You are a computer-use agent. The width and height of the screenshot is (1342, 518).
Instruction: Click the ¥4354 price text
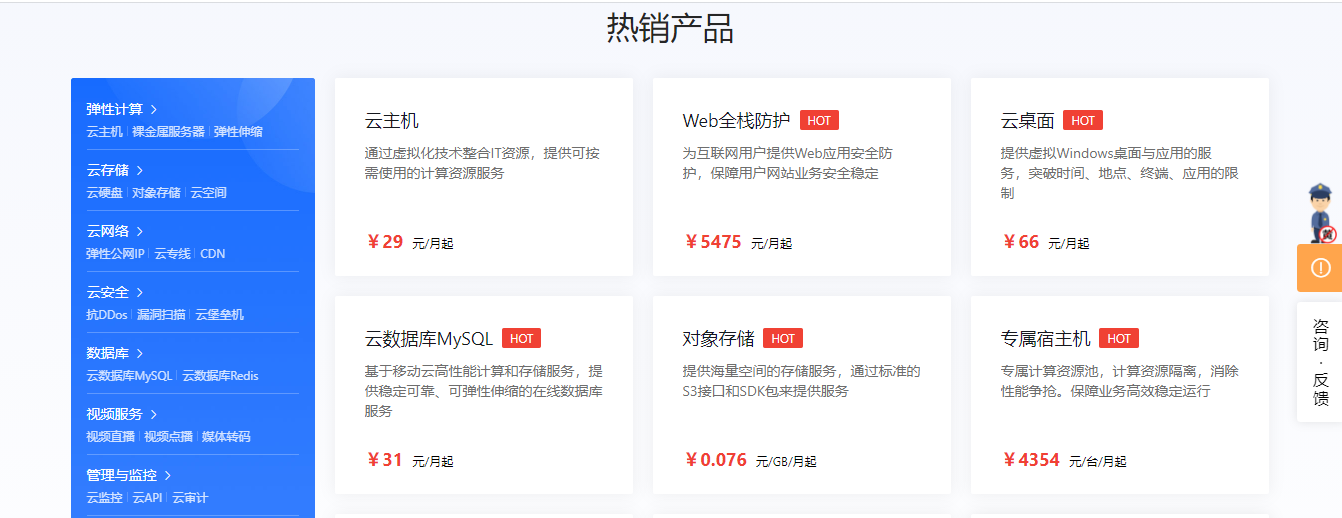[1031, 460]
